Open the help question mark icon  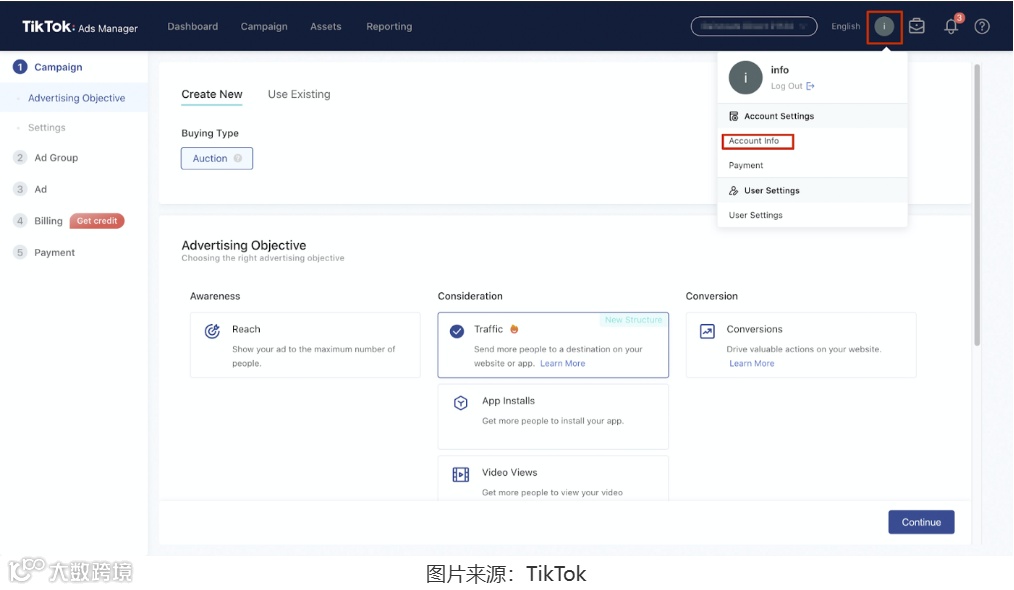tap(982, 27)
